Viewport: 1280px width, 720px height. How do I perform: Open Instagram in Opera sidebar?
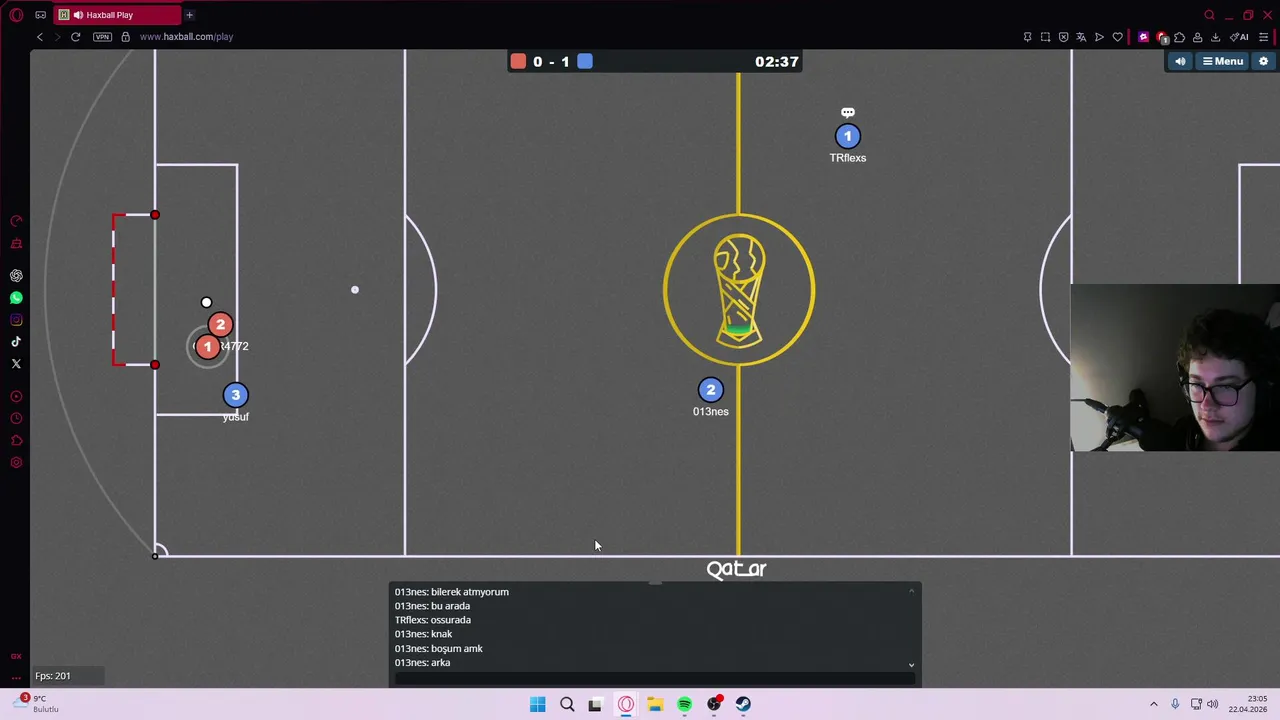click(16, 320)
